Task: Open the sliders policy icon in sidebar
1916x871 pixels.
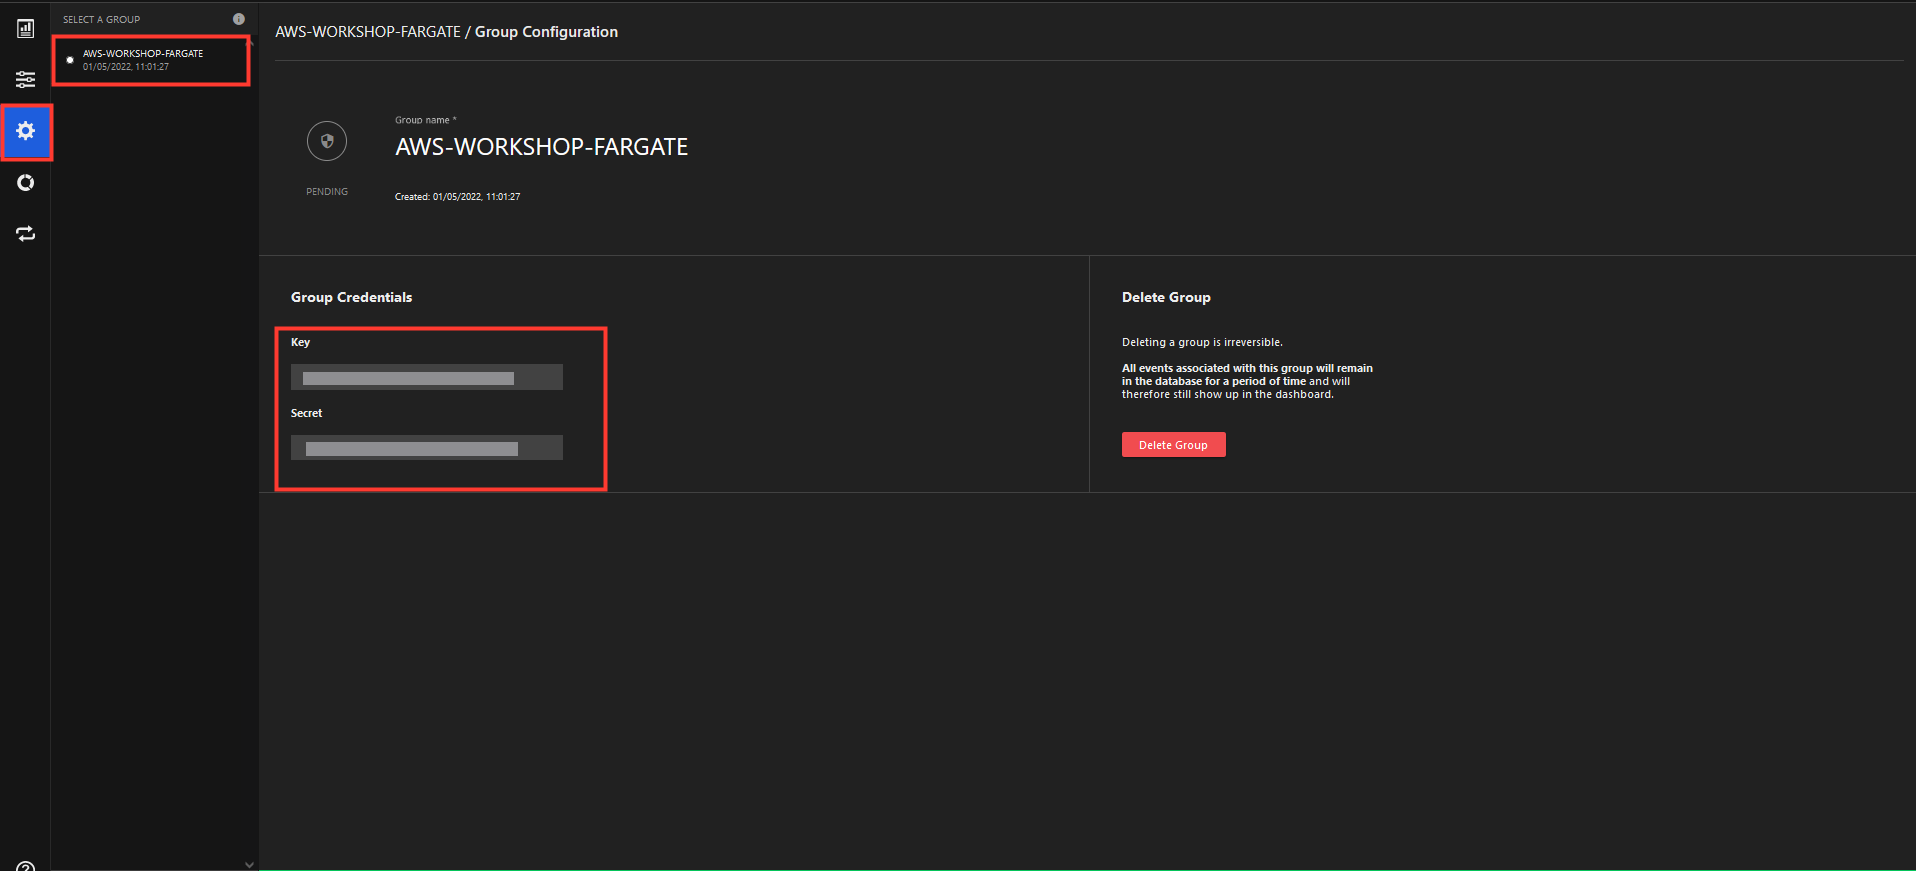Action: tap(26, 79)
